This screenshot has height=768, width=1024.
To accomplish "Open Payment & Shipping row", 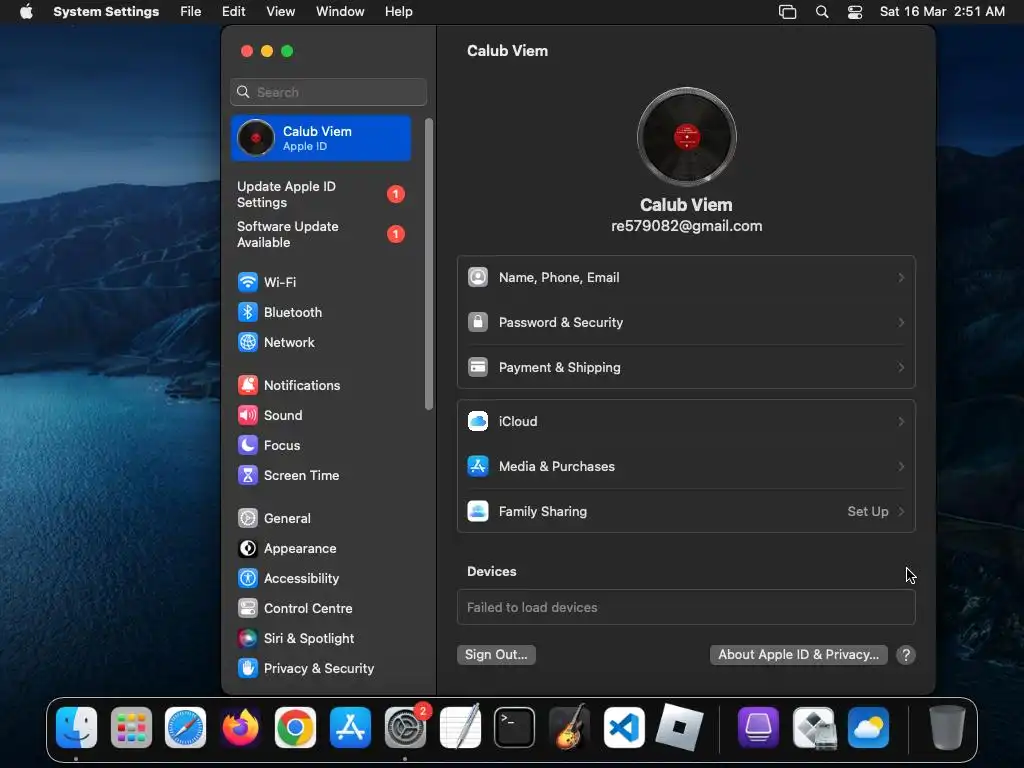I will point(686,368).
